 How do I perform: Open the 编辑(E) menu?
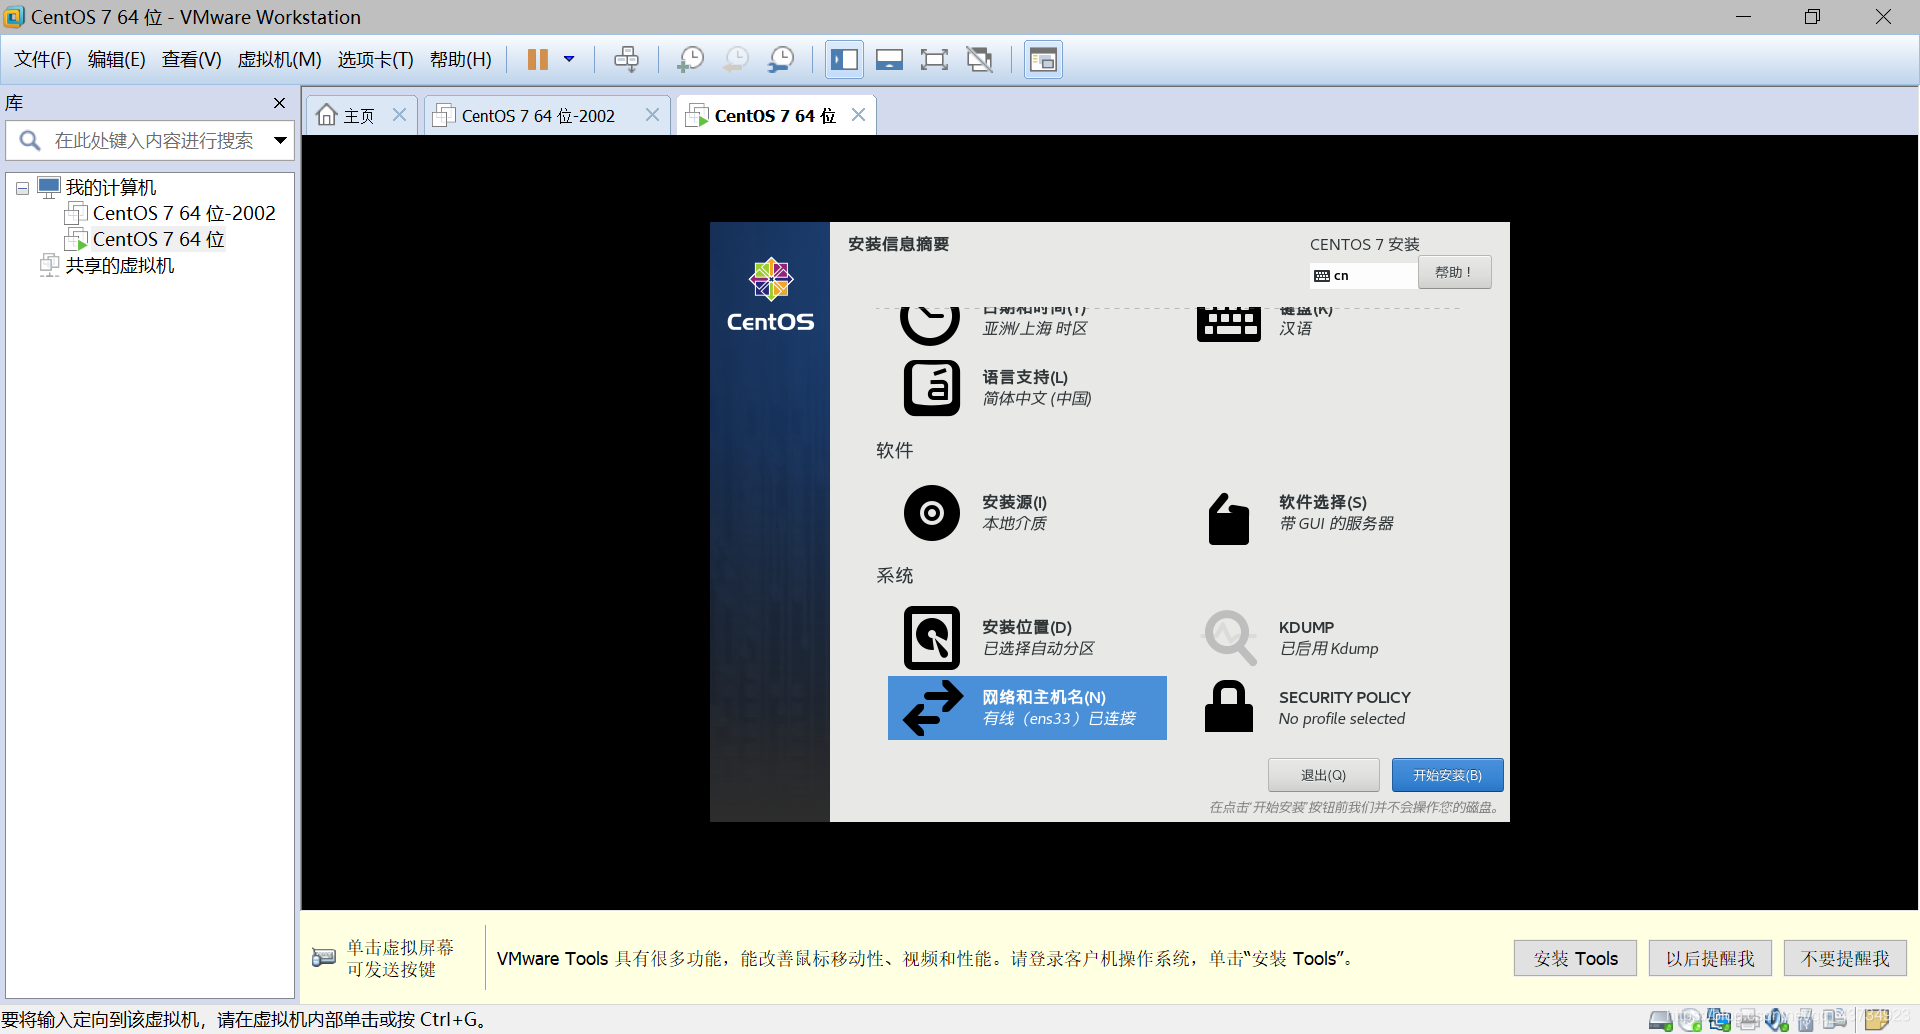pos(117,60)
